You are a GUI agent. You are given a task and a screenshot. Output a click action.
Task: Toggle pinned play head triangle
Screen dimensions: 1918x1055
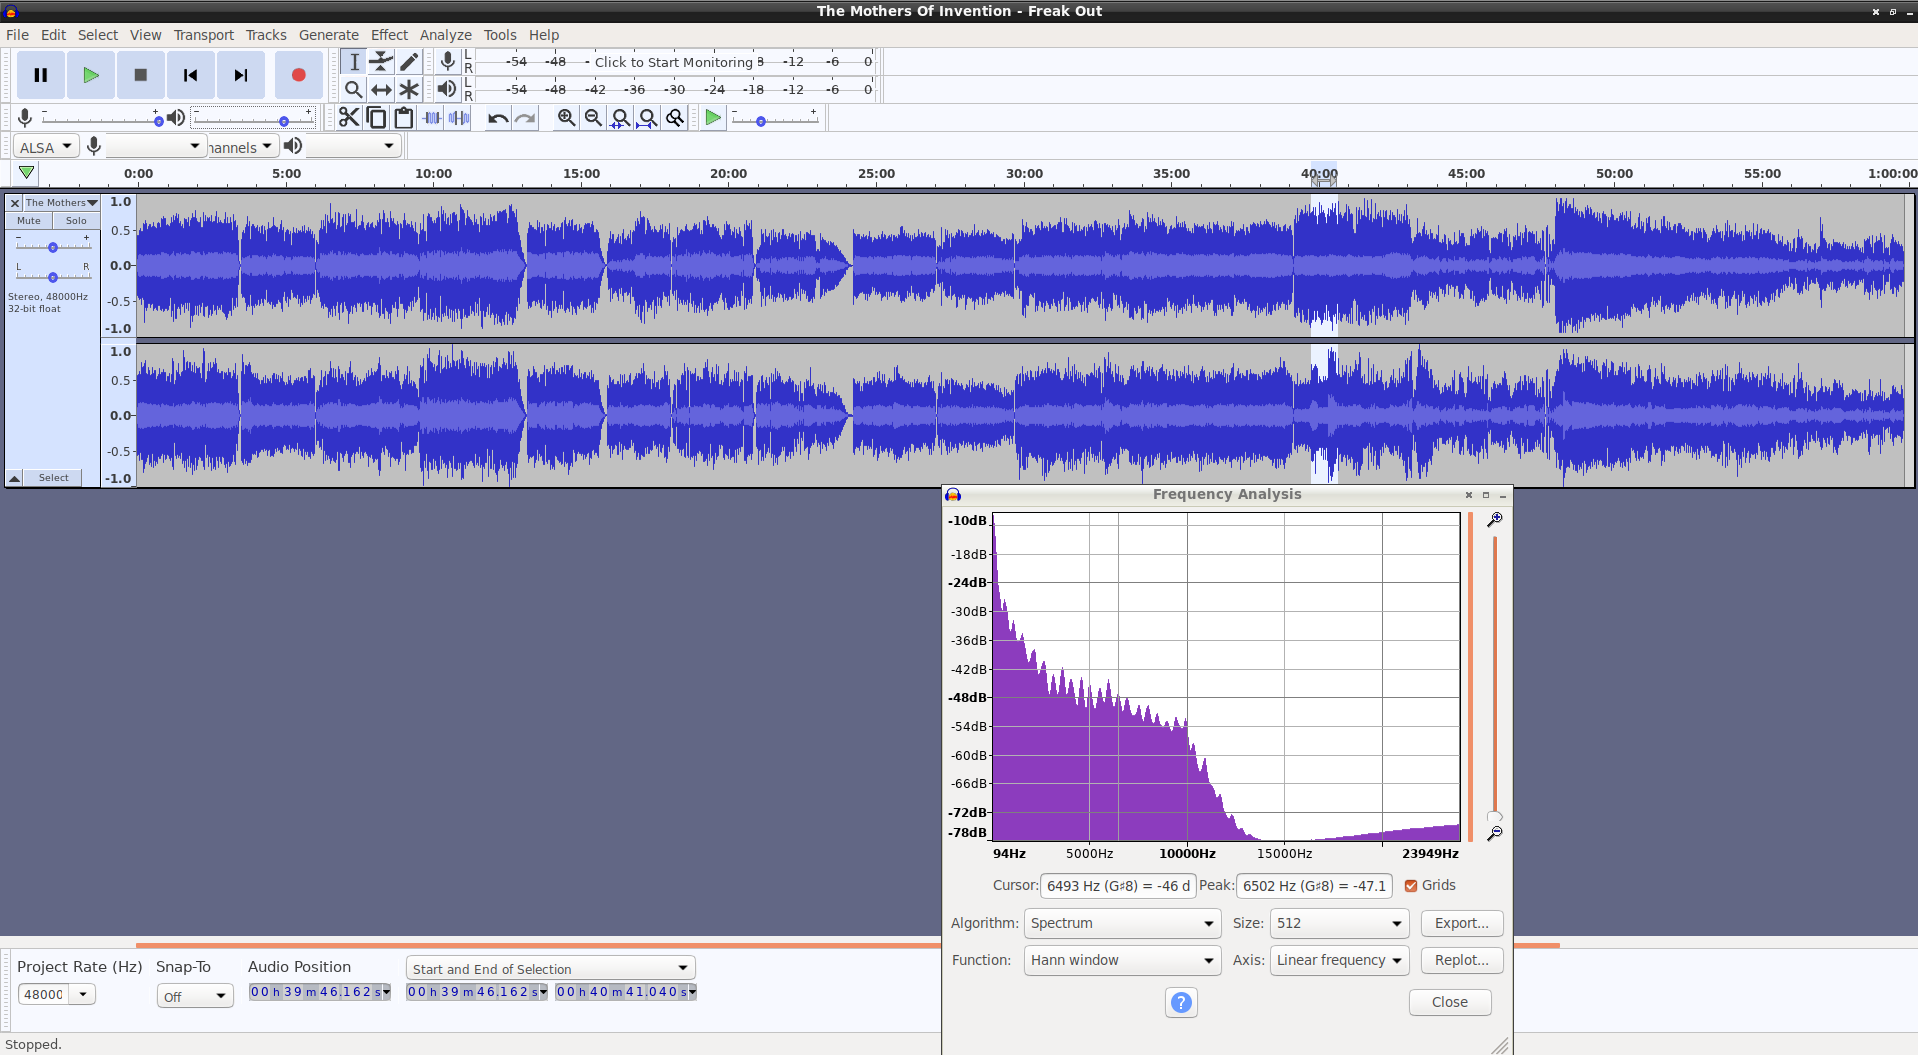point(27,173)
